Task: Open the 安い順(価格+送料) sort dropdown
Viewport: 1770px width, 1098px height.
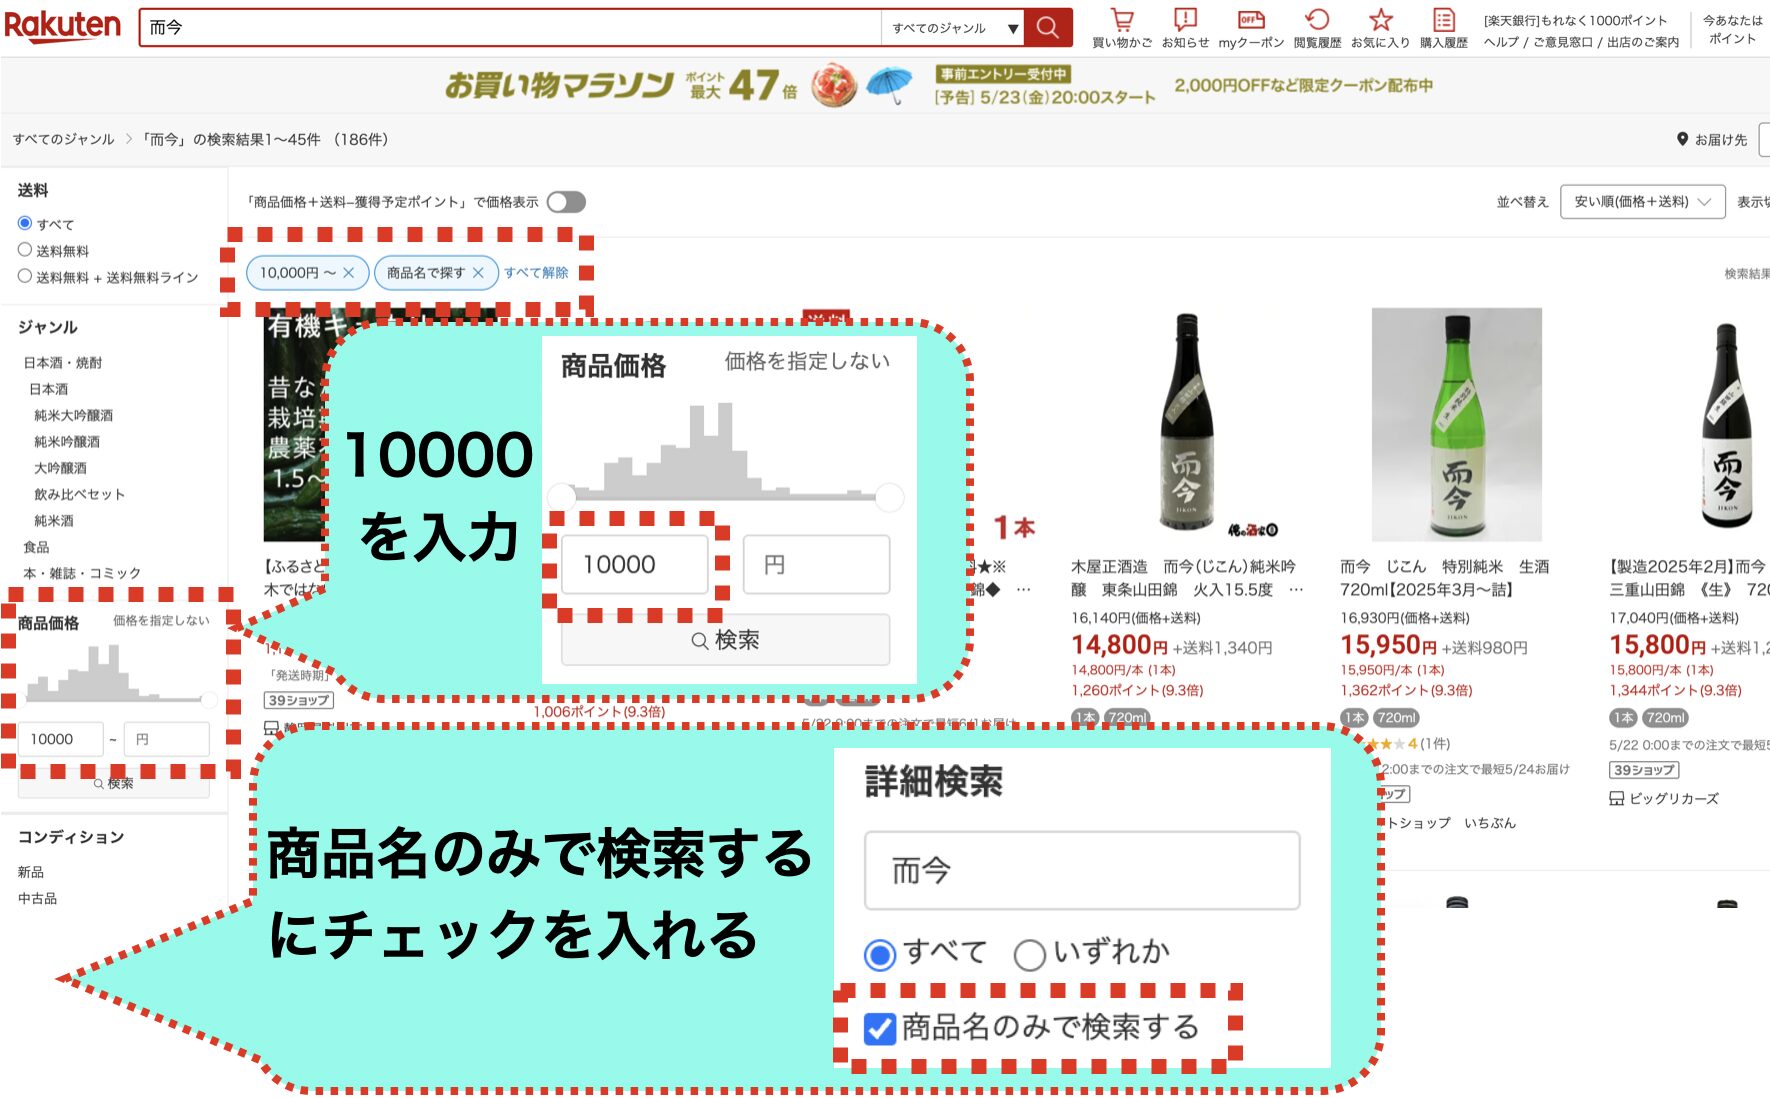Action: coord(1643,202)
